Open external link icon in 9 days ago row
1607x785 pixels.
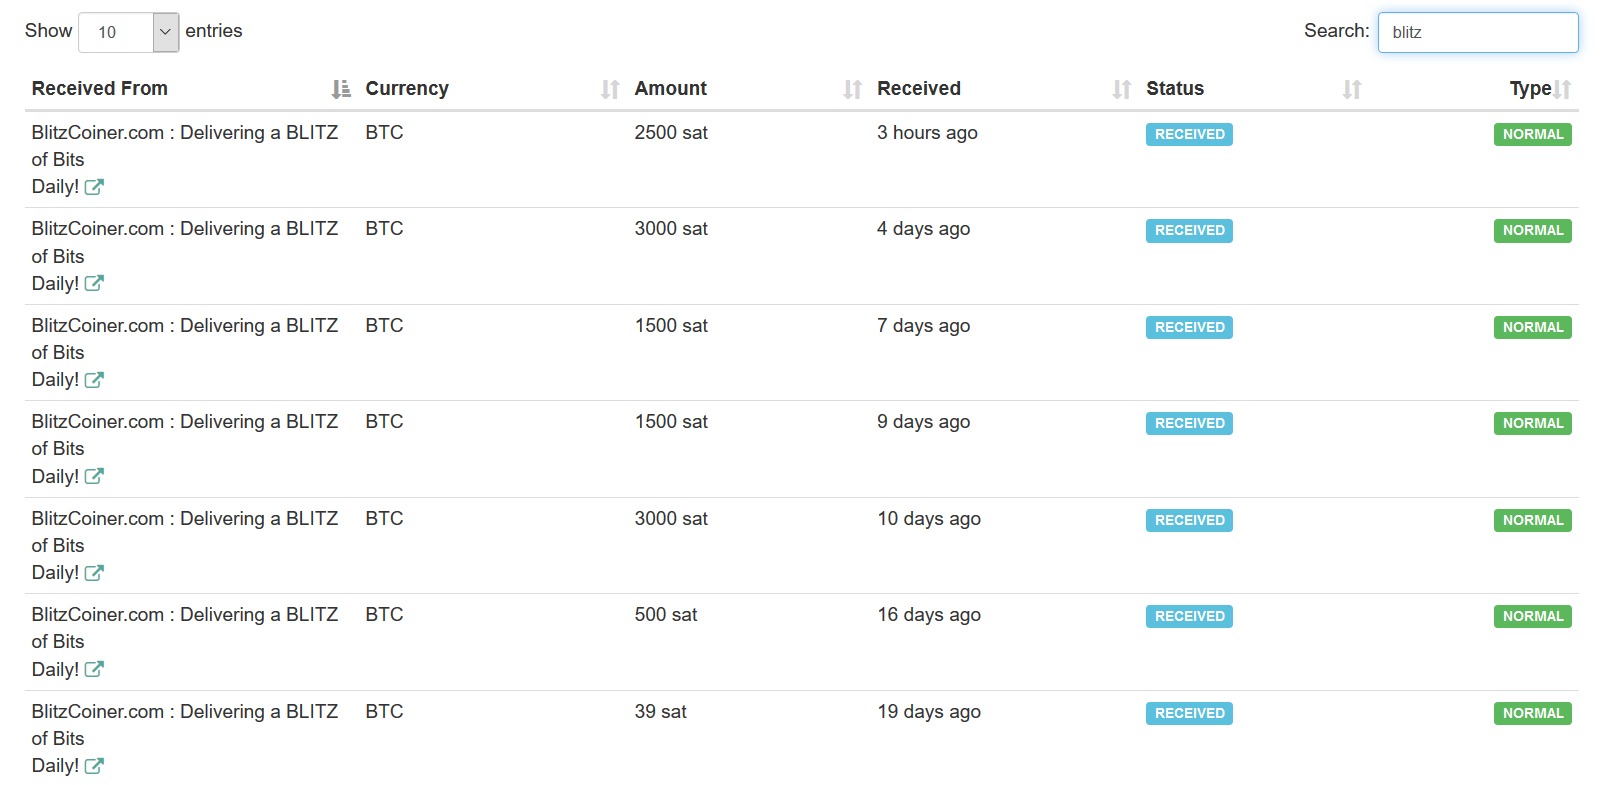pos(94,477)
